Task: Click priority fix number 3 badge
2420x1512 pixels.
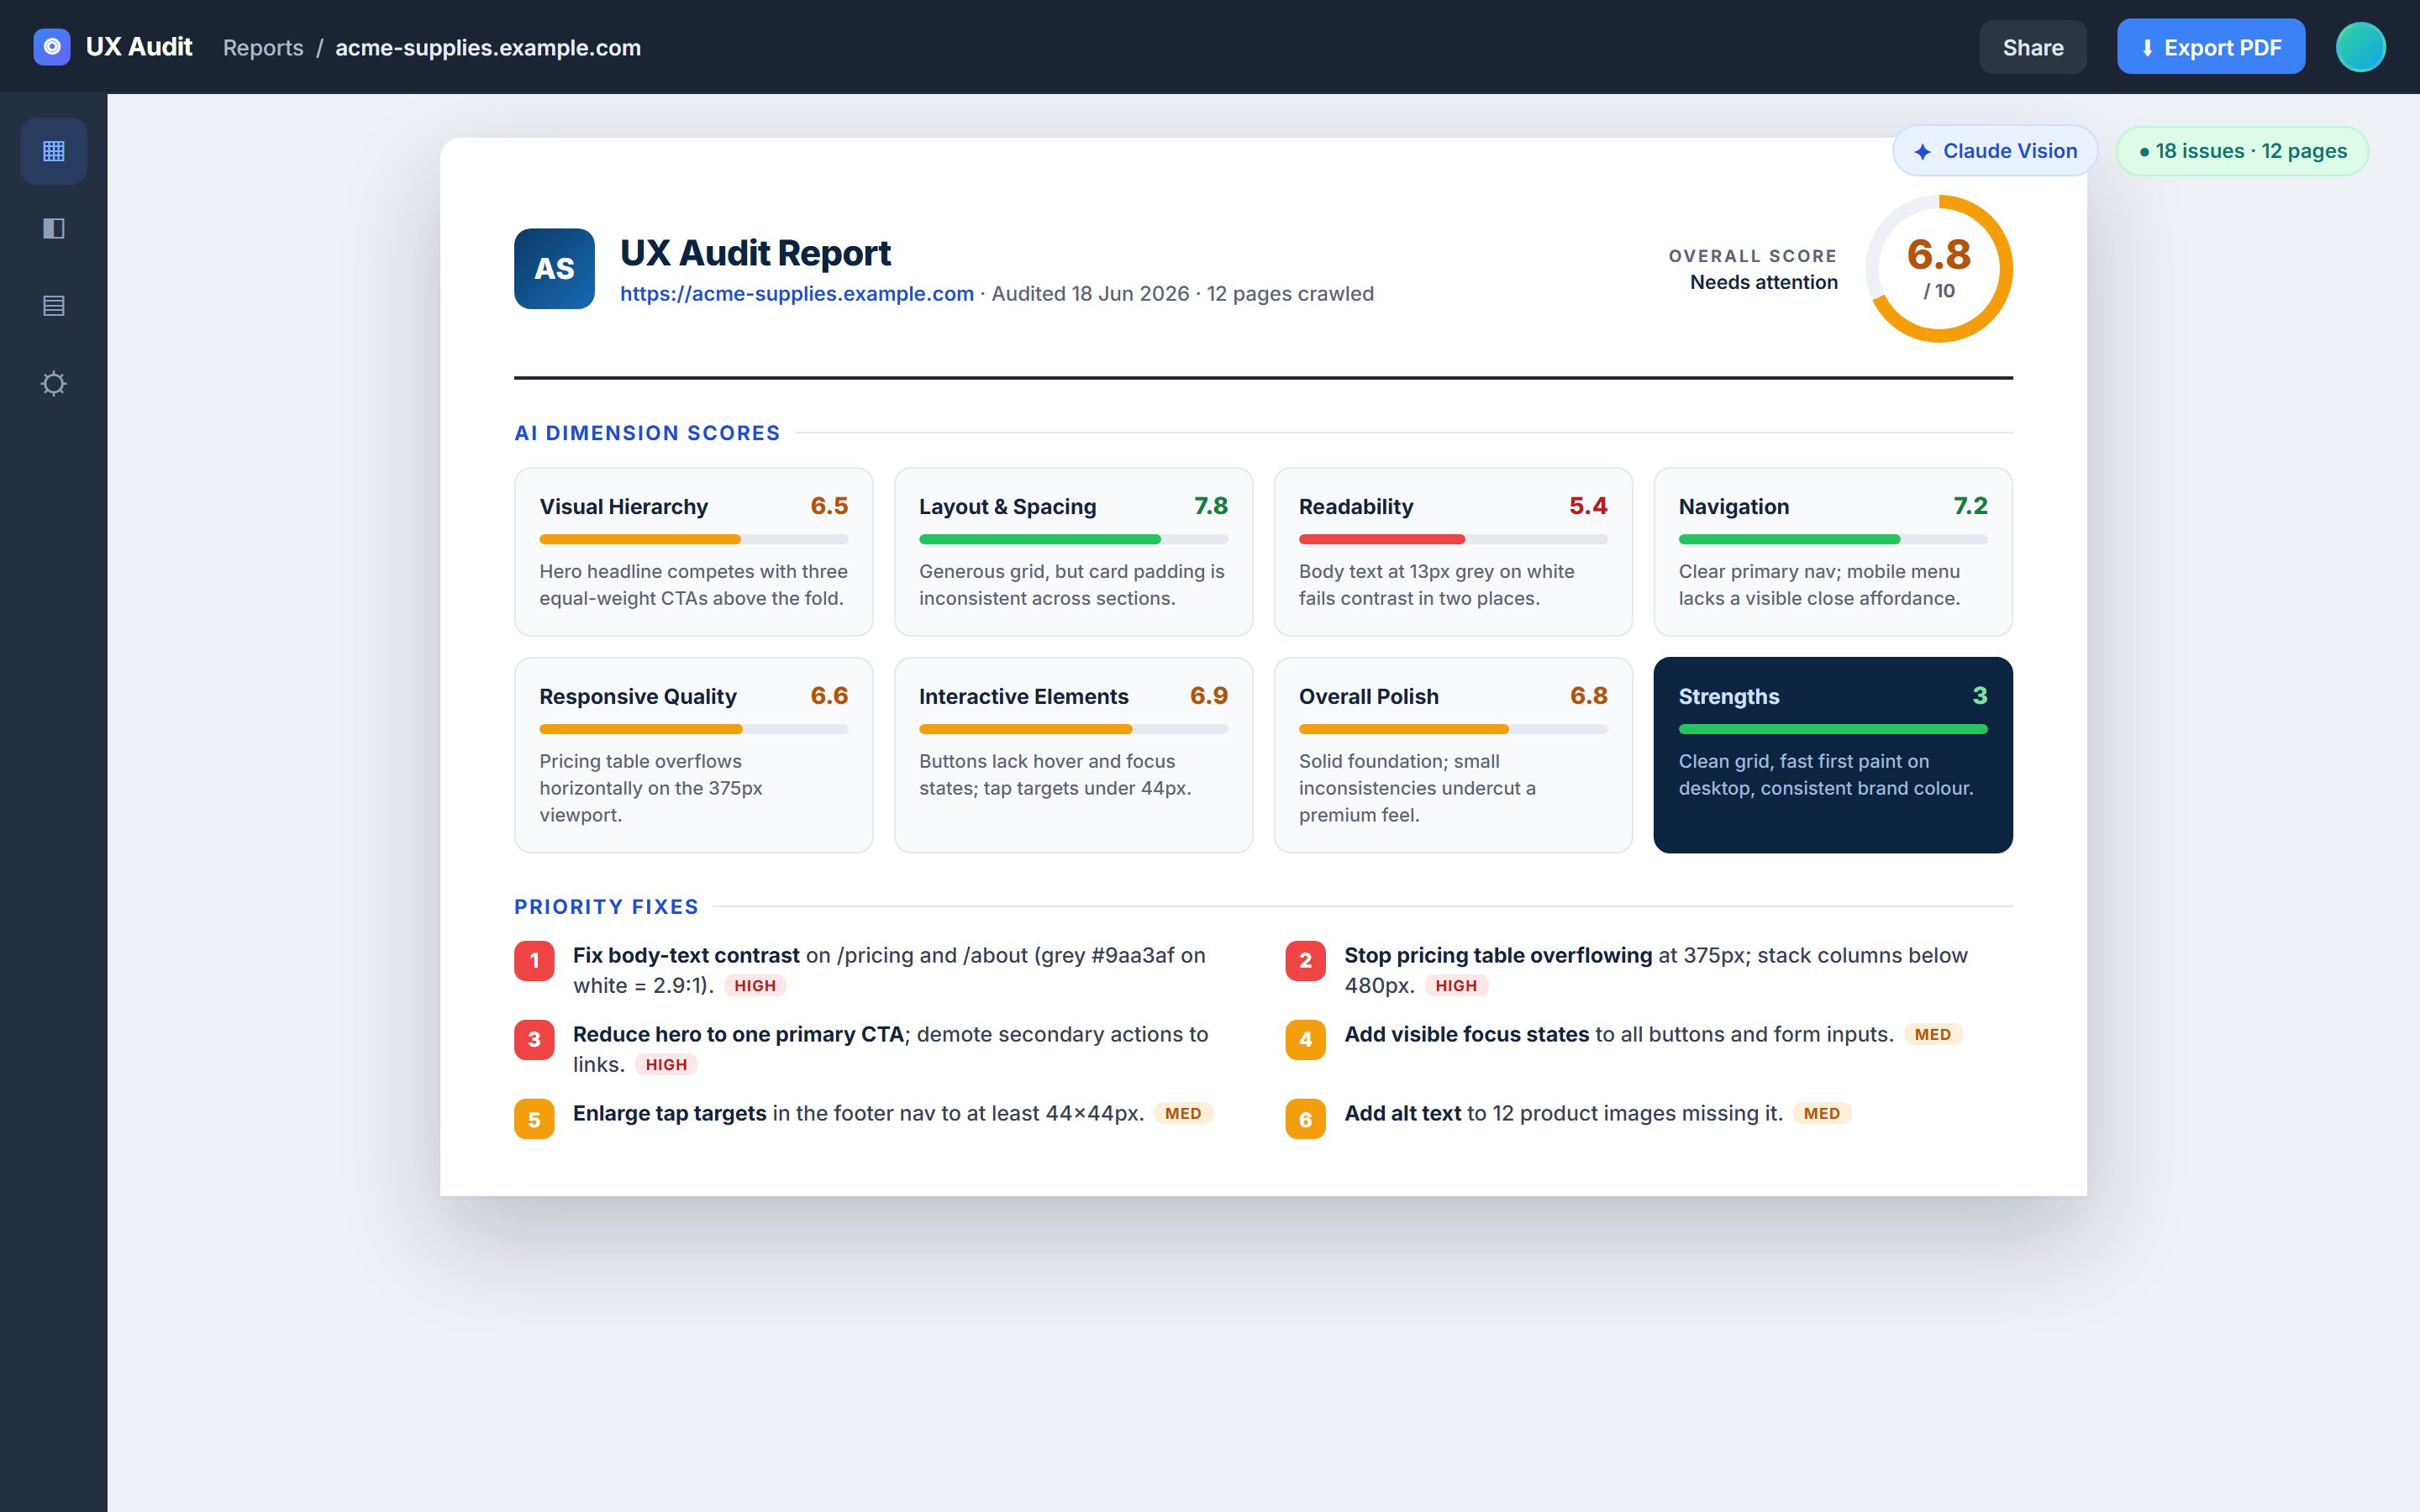Action: click(534, 1040)
